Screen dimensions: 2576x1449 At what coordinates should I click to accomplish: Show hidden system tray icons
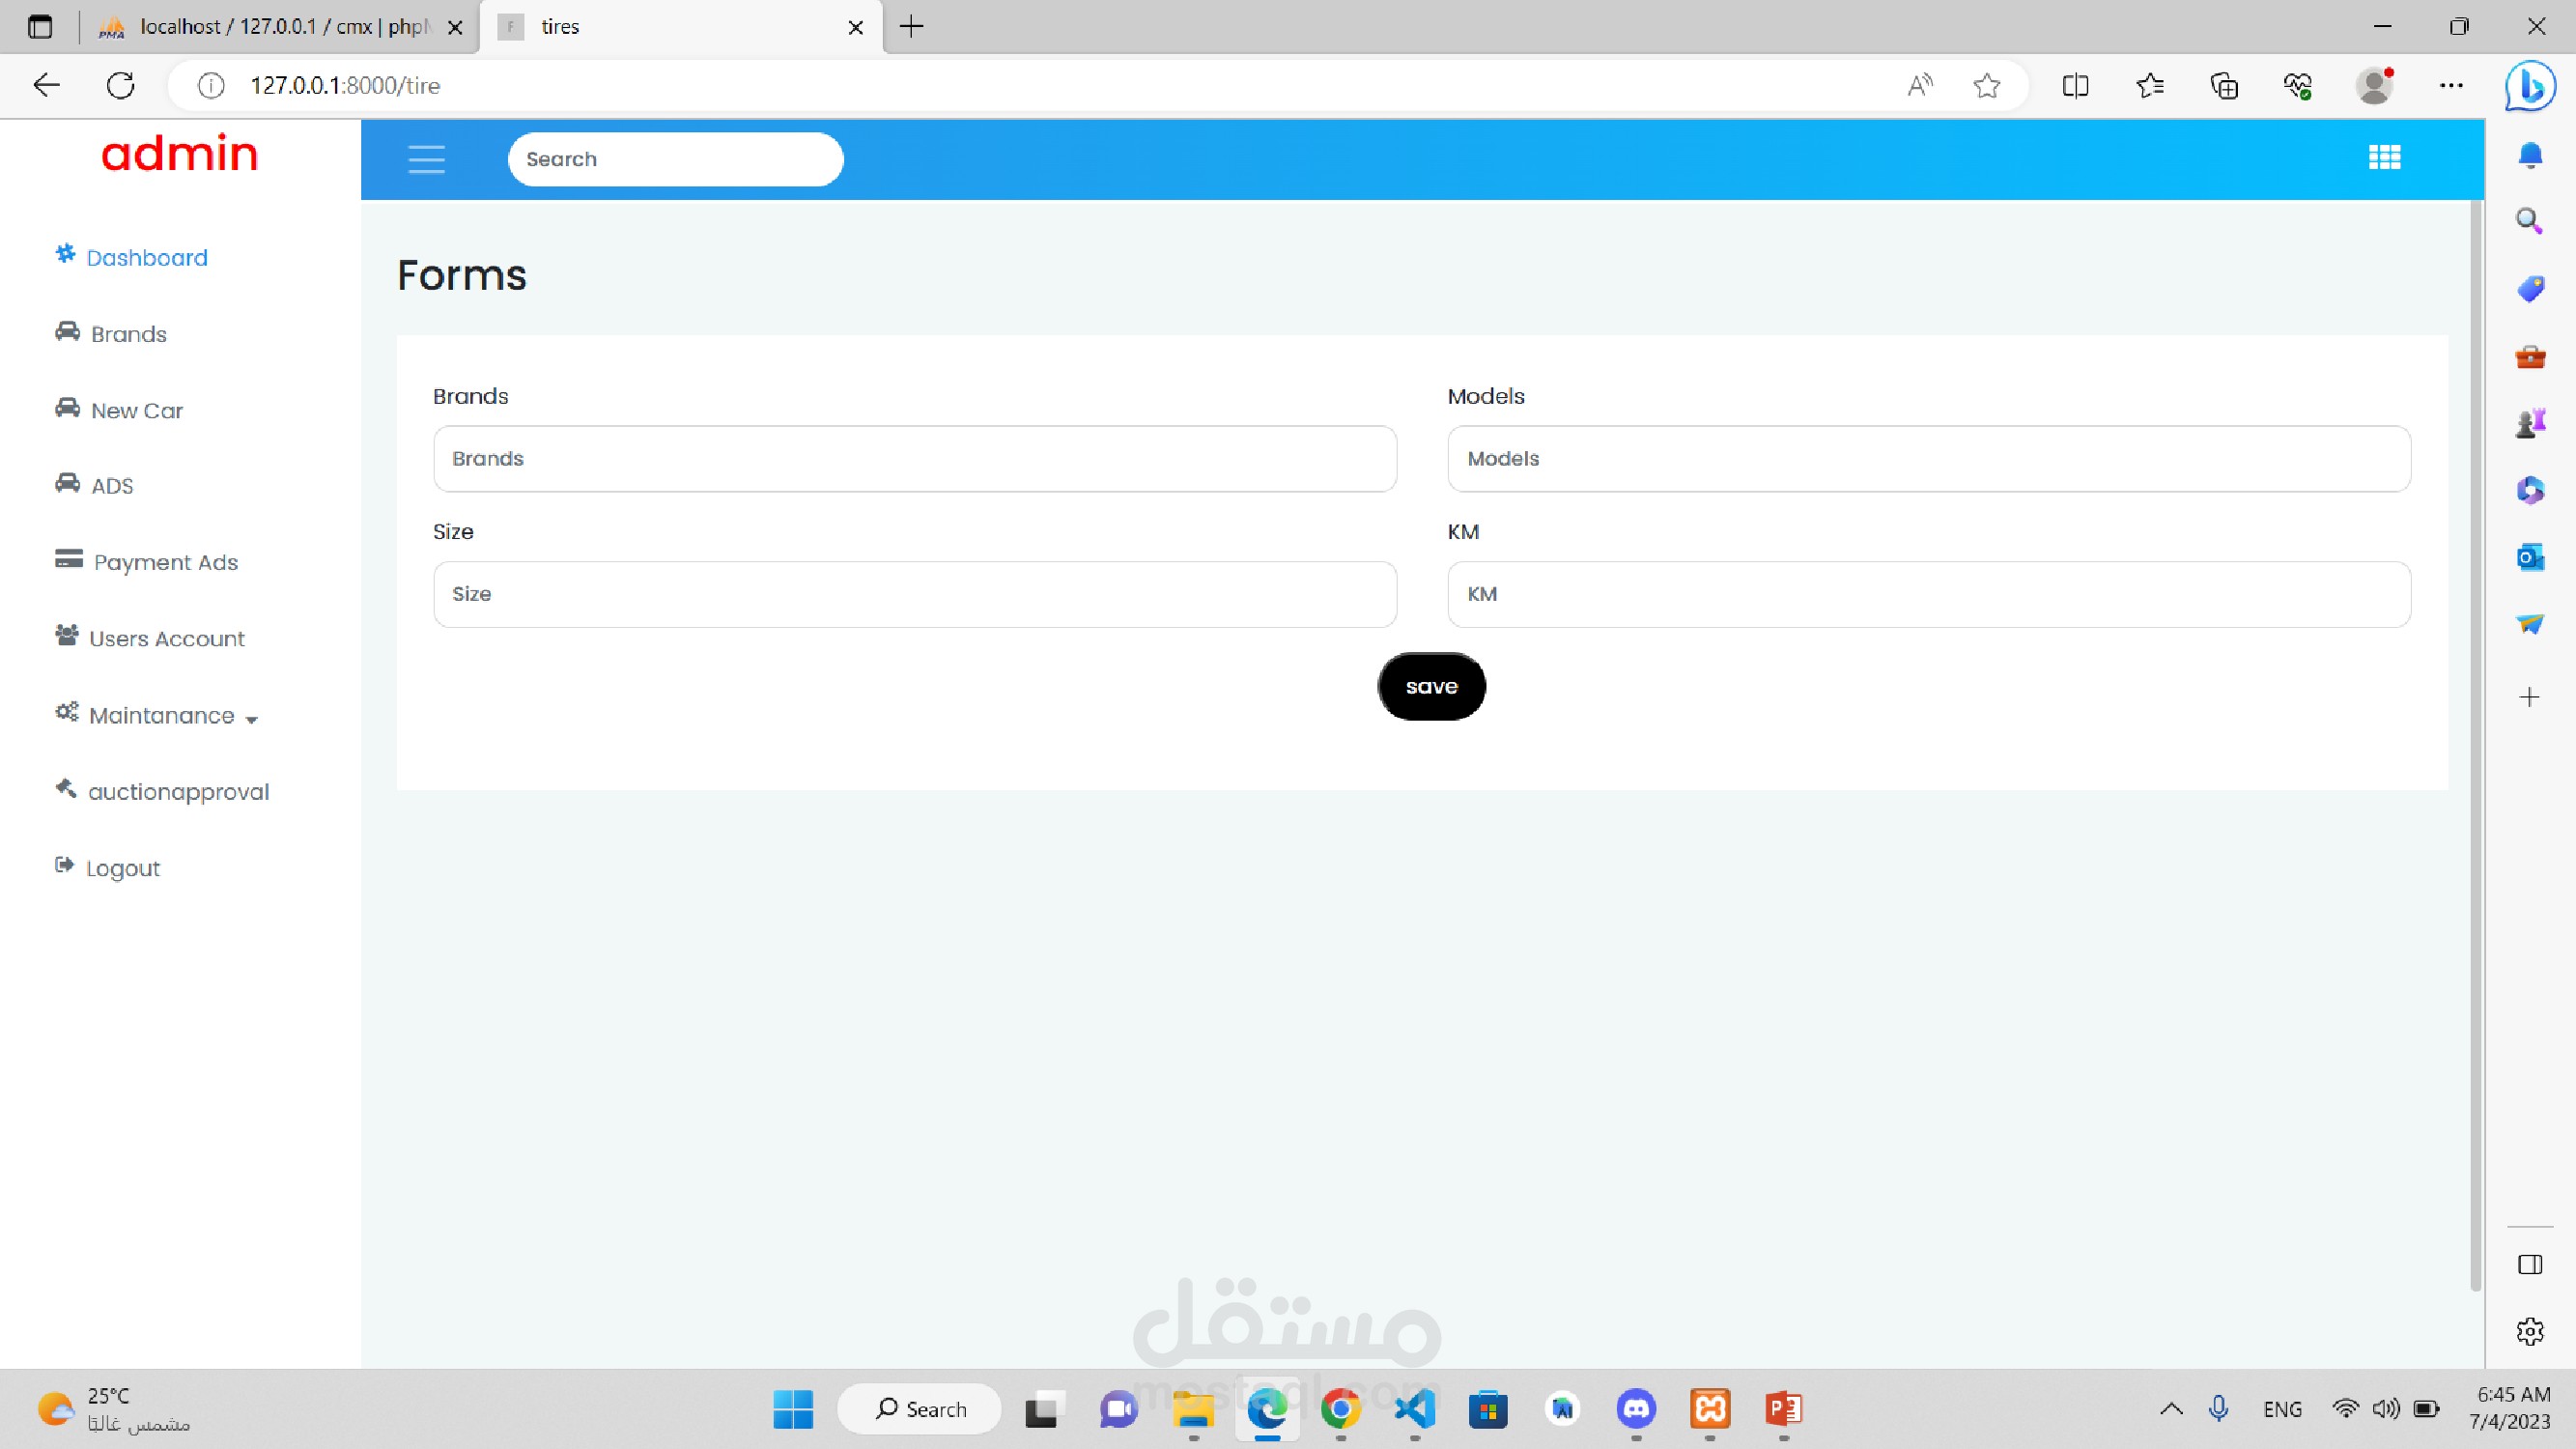coord(2170,1409)
